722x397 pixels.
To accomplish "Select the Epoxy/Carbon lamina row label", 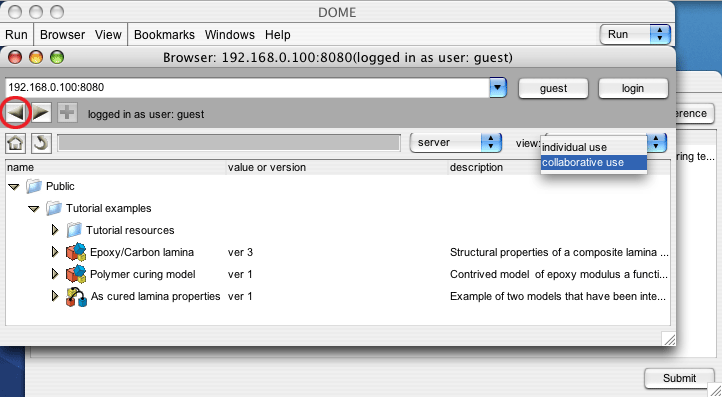I will click(142, 252).
